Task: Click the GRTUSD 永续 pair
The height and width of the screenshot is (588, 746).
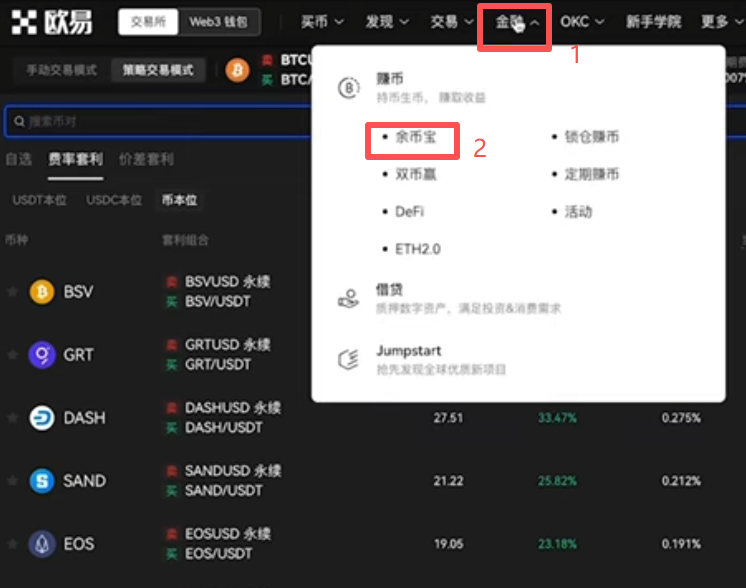Action: [x=227, y=345]
